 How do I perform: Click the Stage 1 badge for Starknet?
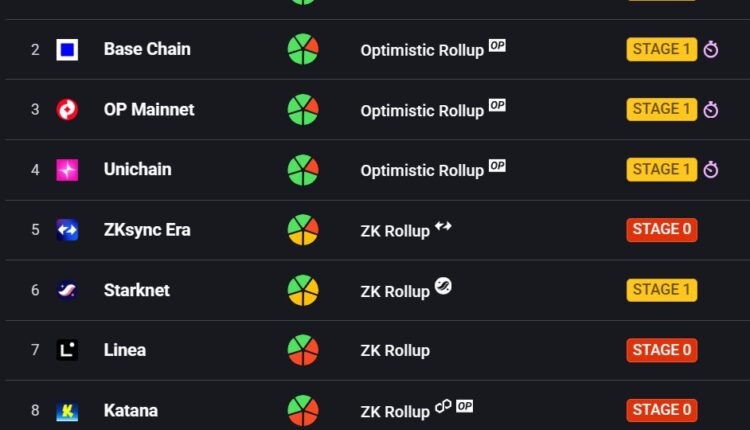(662, 290)
